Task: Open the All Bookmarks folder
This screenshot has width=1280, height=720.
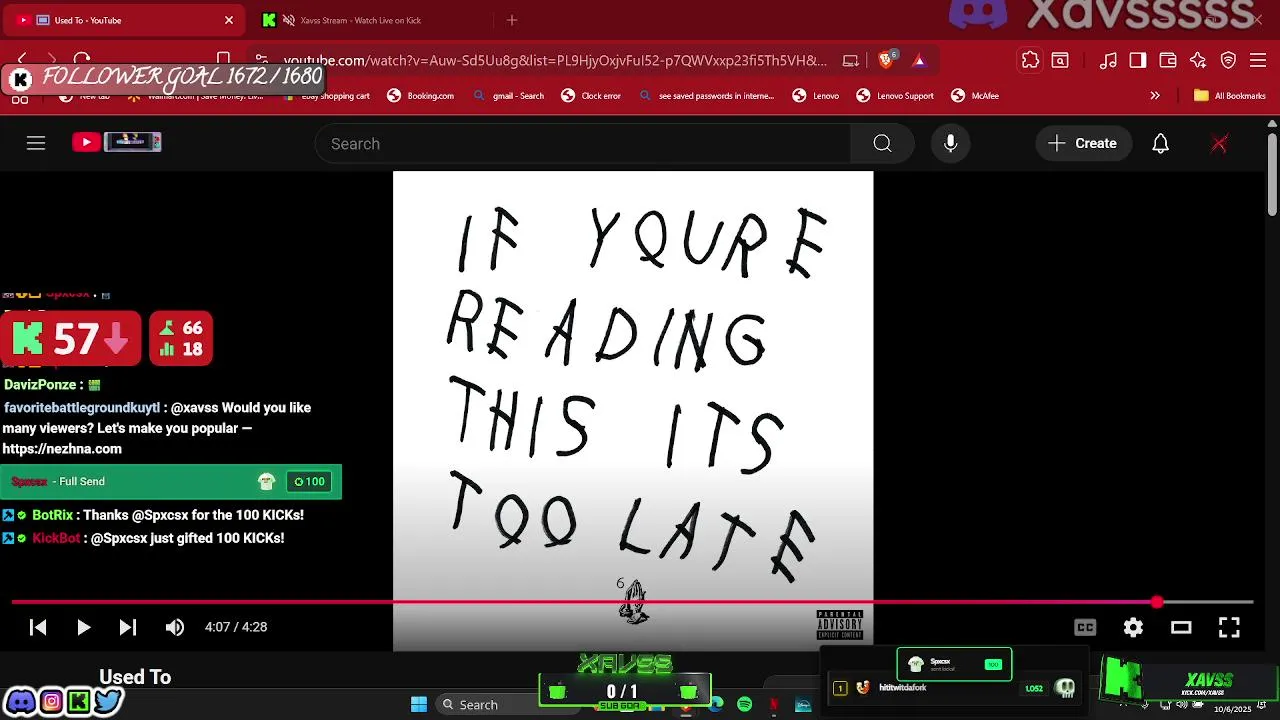Action: [x=1230, y=96]
